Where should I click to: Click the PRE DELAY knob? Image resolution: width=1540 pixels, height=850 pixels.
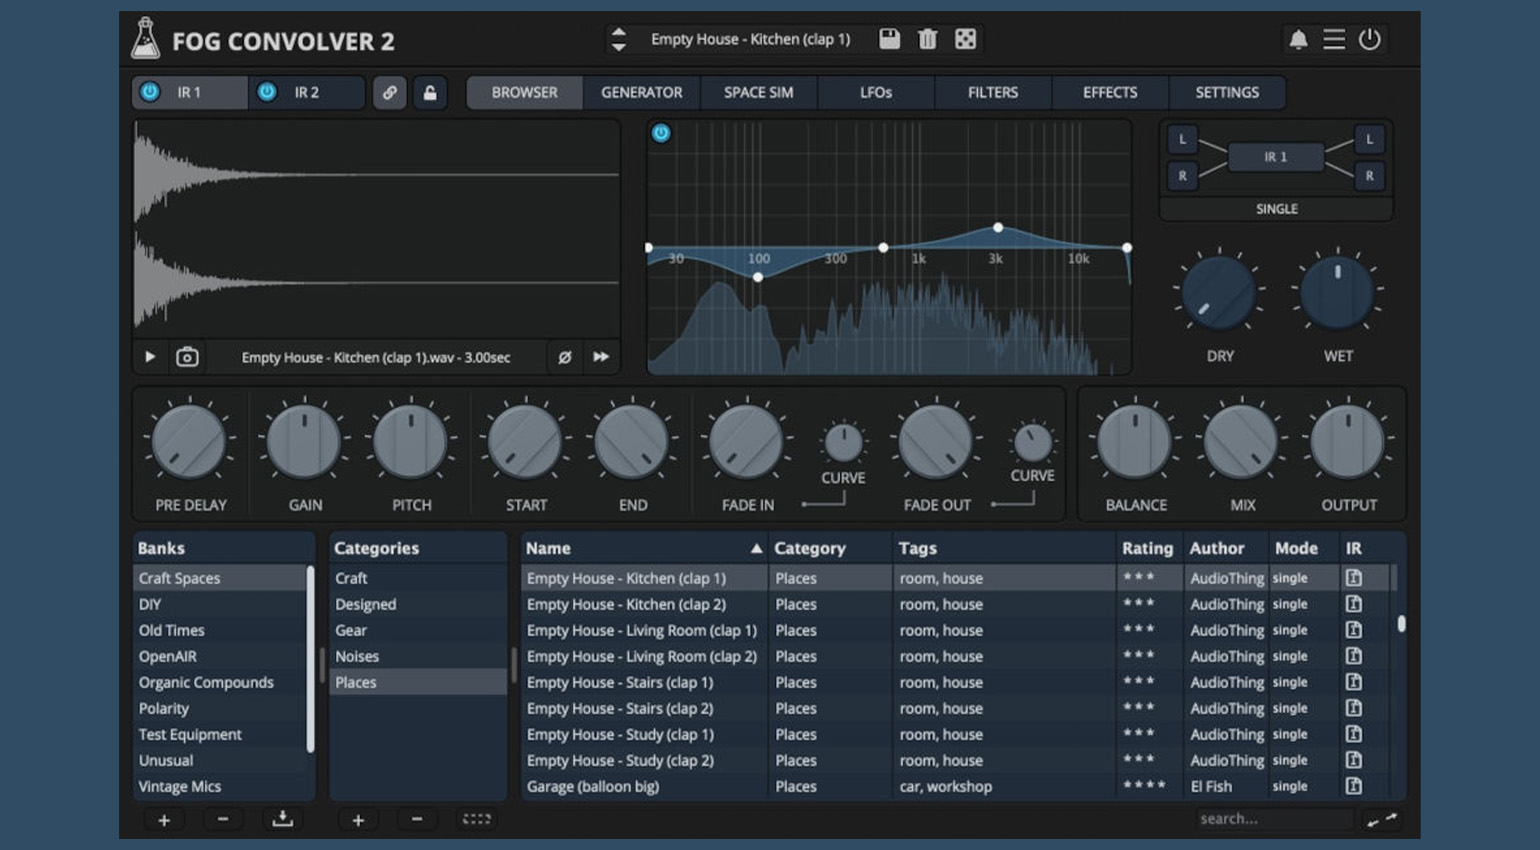point(189,441)
